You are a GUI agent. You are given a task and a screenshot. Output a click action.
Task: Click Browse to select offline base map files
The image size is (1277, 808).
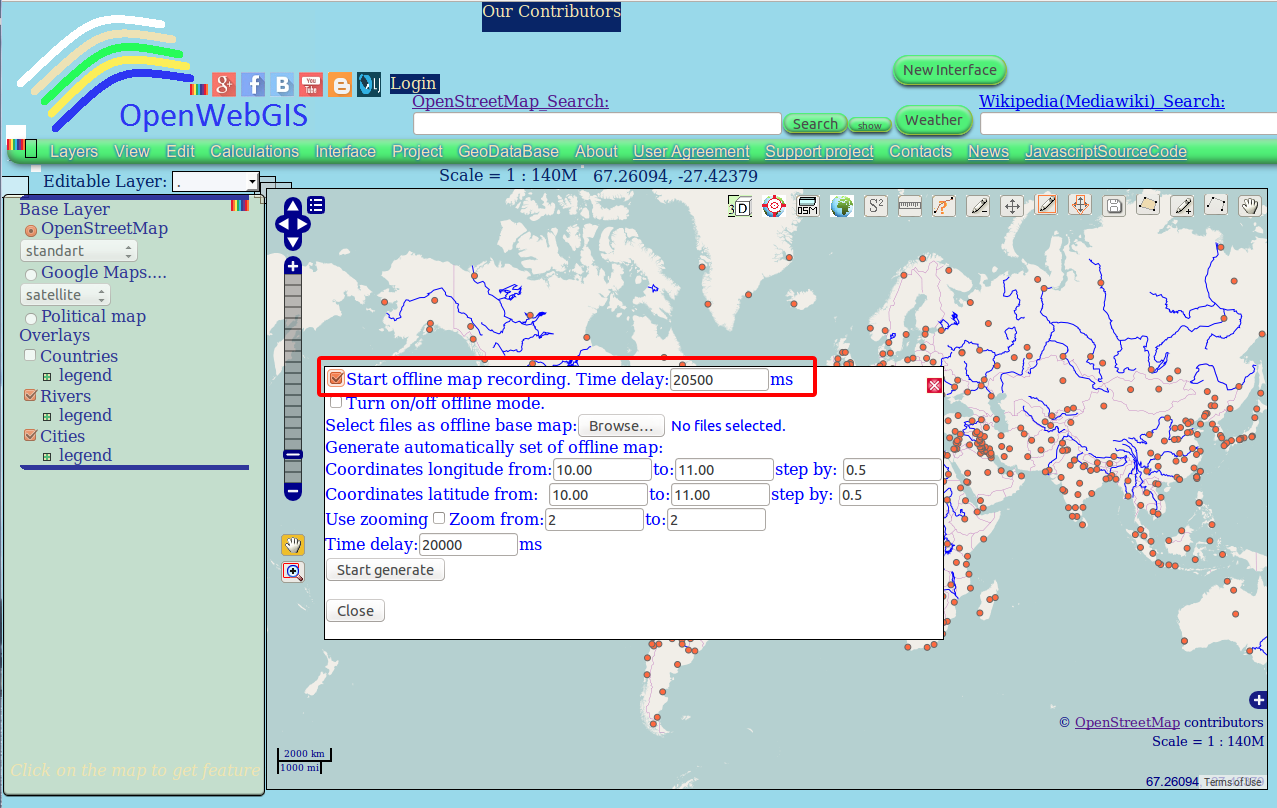[621, 426]
